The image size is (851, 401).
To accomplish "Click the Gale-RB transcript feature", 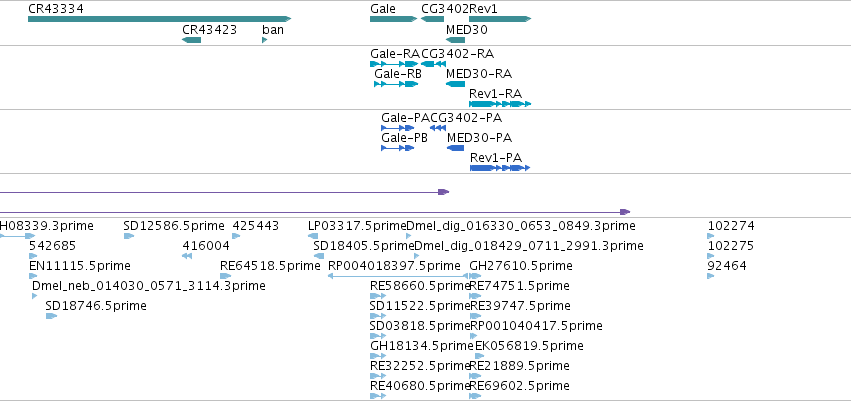I will (x=396, y=84).
